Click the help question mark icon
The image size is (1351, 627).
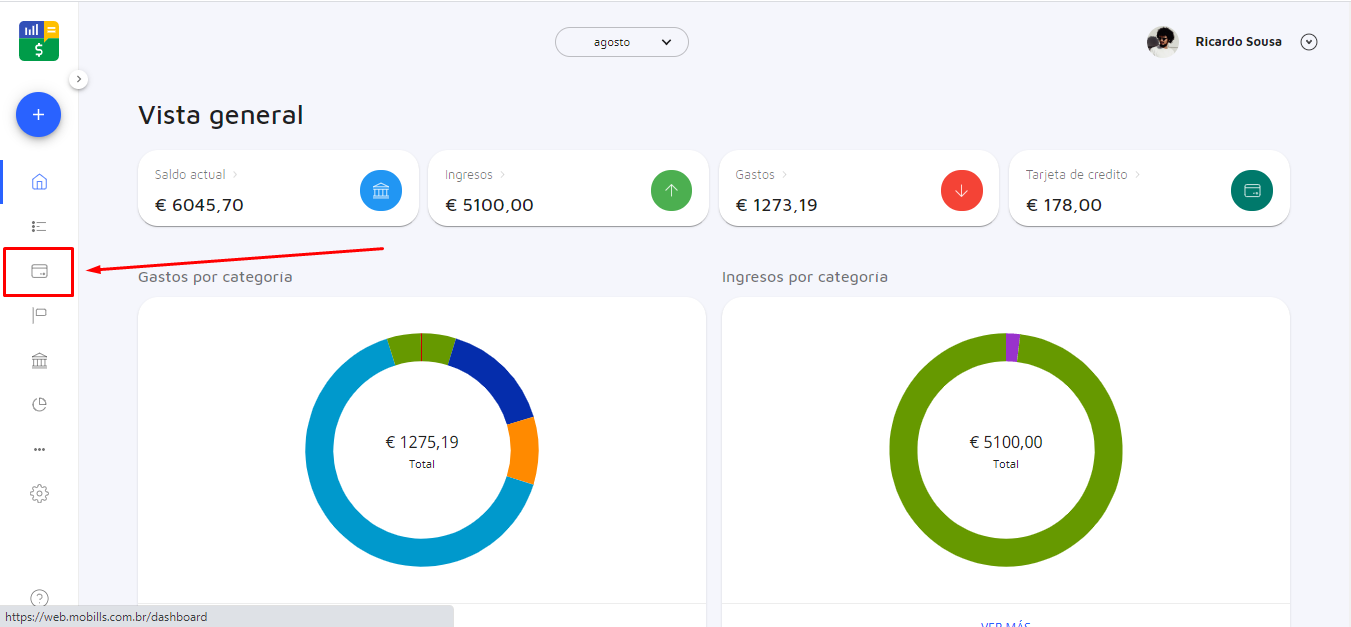pos(39,598)
